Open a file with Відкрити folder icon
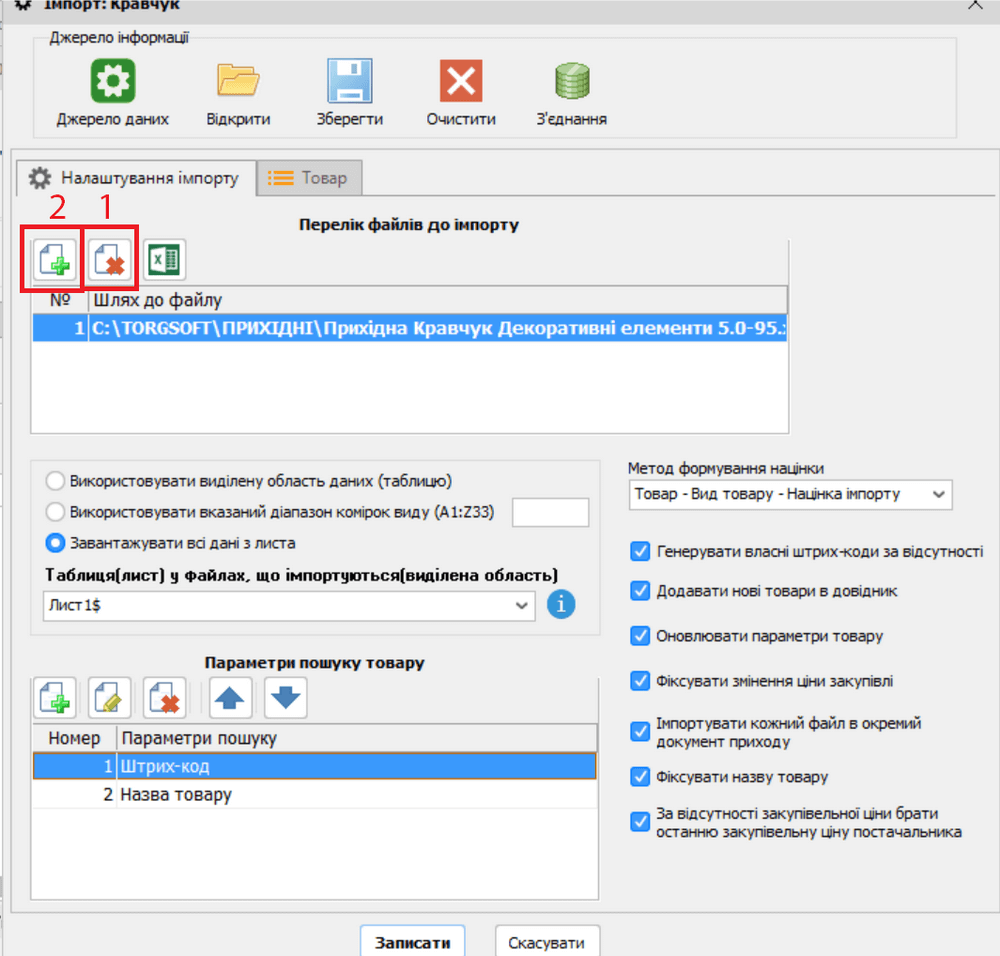The width and height of the screenshot is (1000, 956). (238, 81)
